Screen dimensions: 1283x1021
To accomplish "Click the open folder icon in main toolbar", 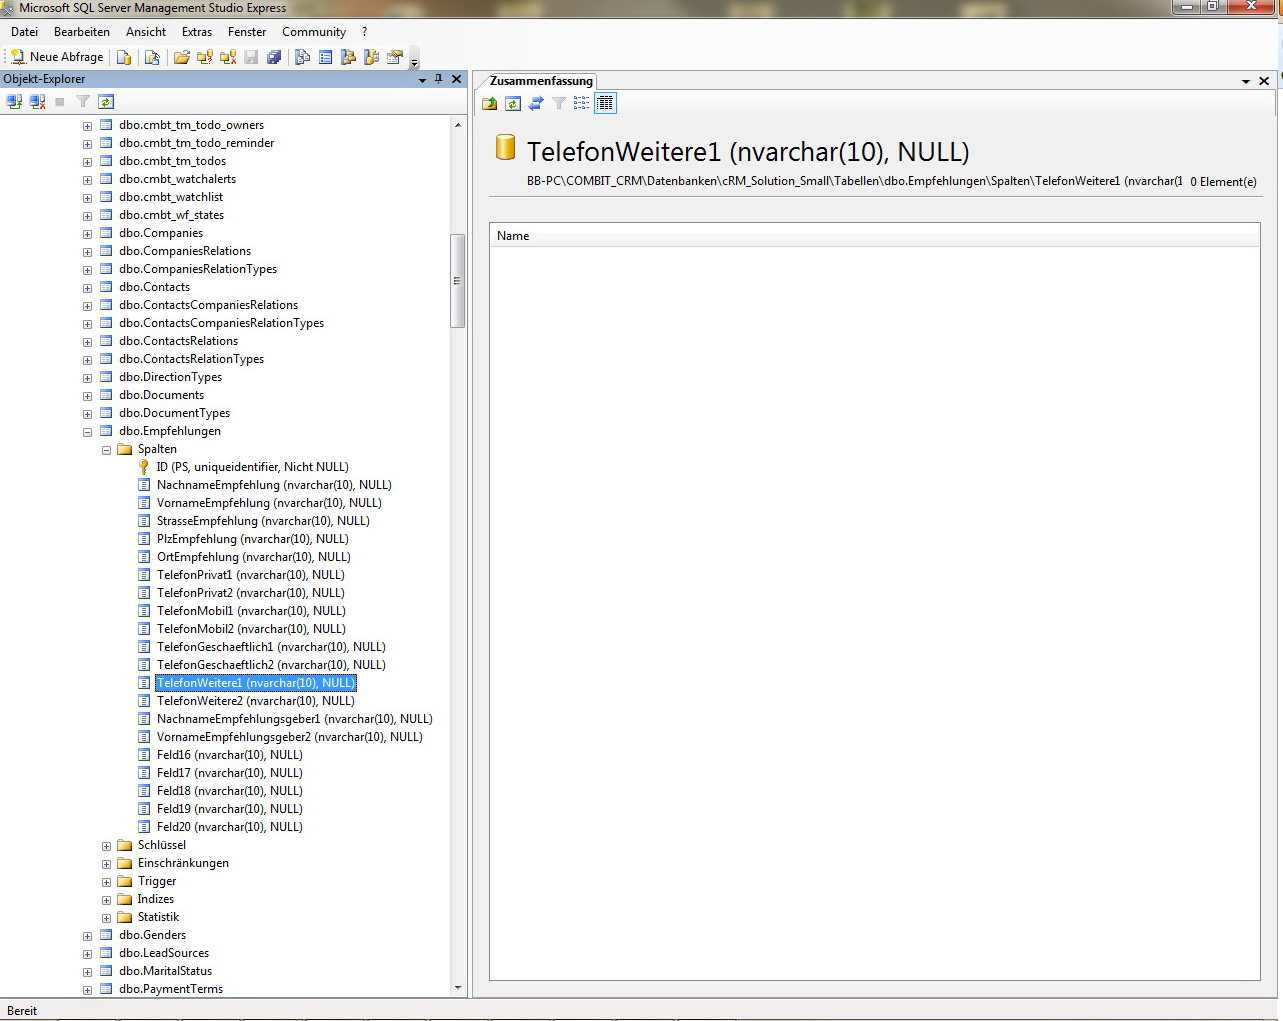I will pos(181,57).
